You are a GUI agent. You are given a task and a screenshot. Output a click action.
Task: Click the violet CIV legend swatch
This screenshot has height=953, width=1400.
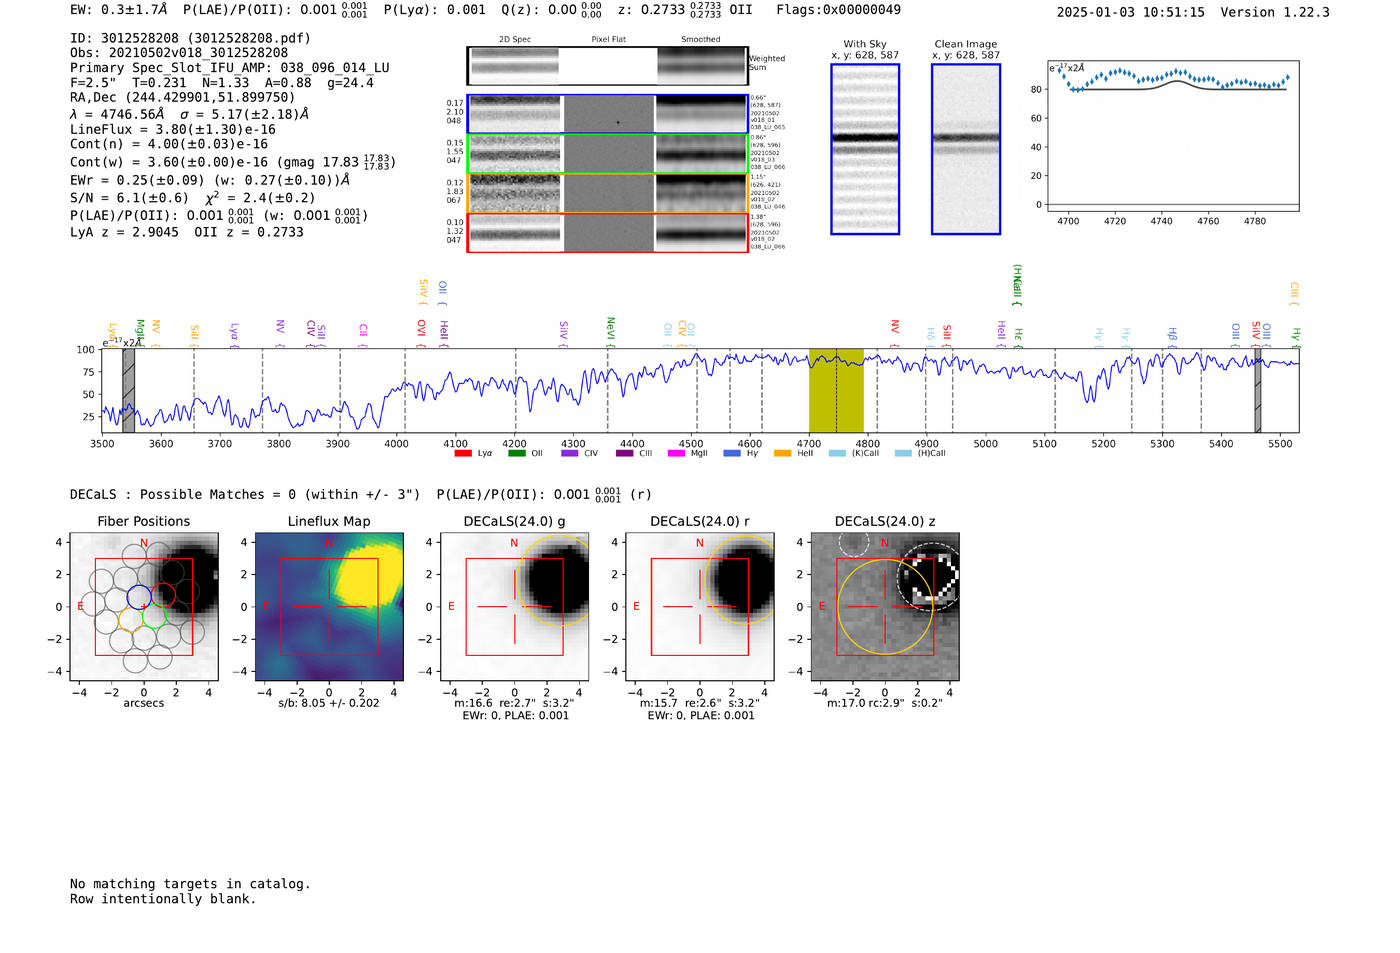pyautogui.click(x=569, y=453)
